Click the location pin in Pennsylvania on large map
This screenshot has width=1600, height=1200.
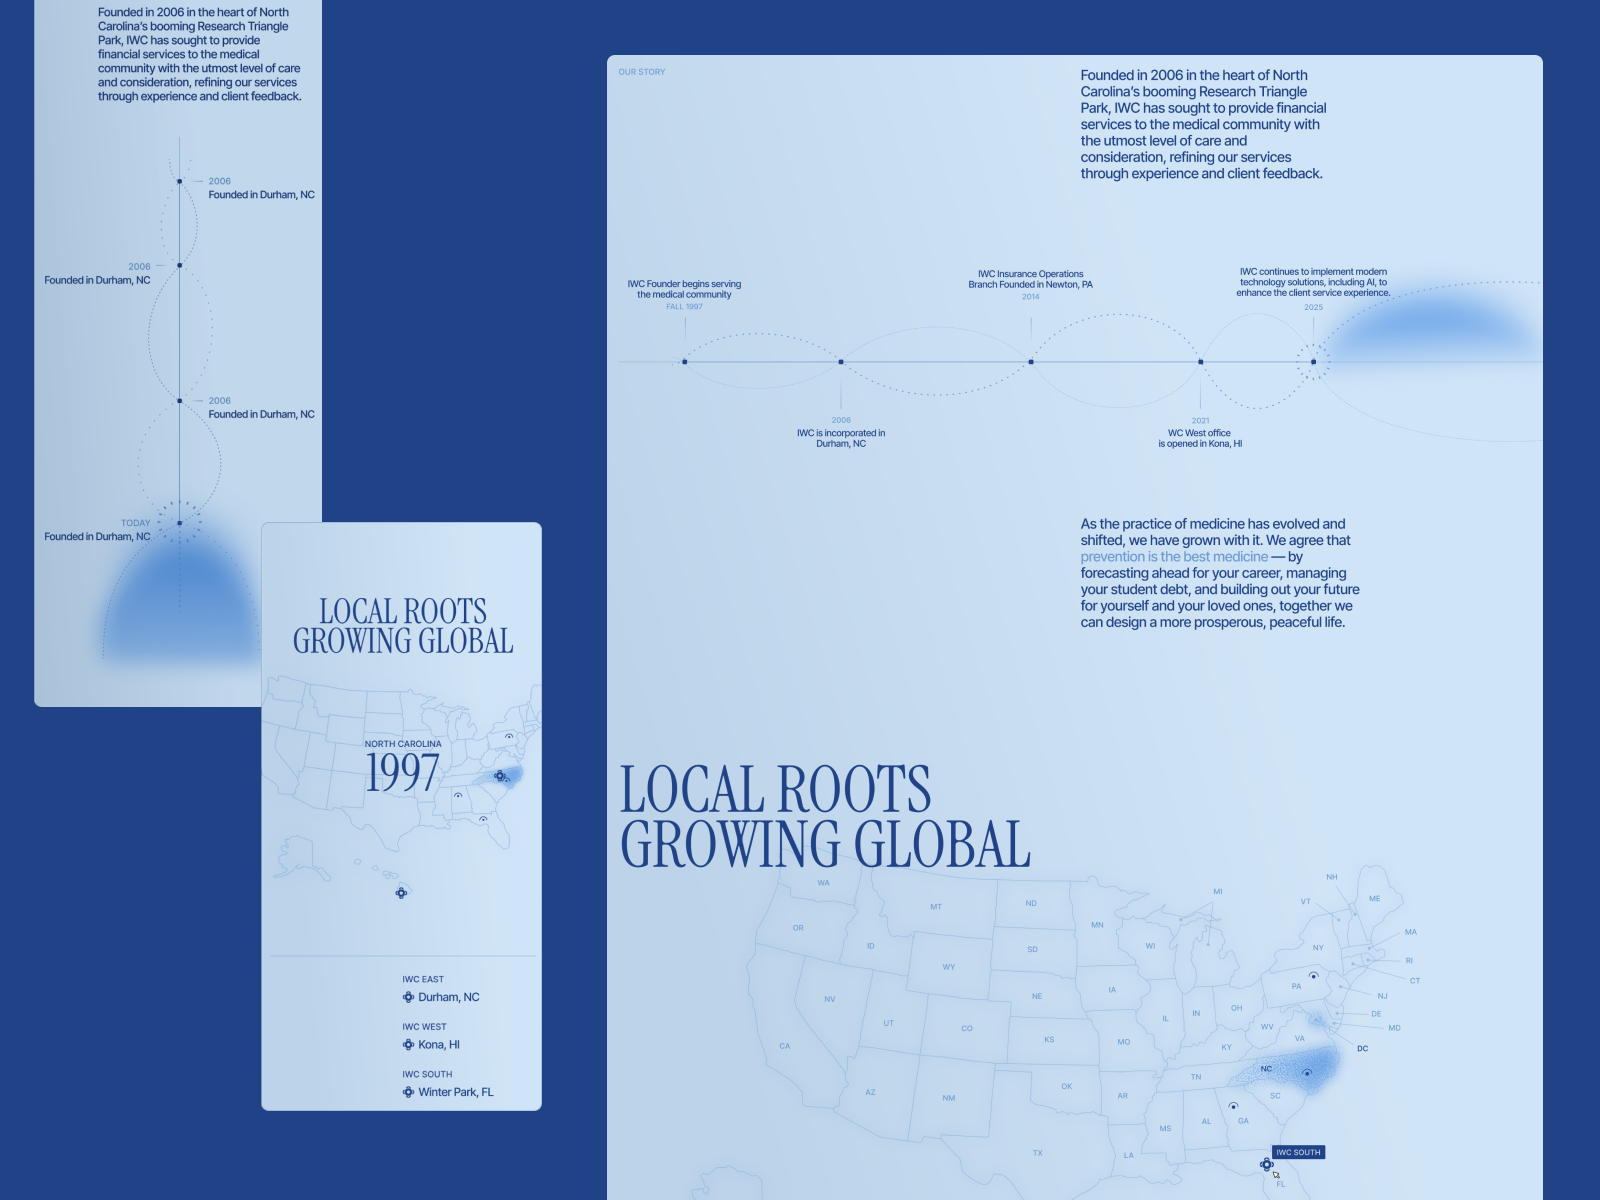coord(1313,975)
